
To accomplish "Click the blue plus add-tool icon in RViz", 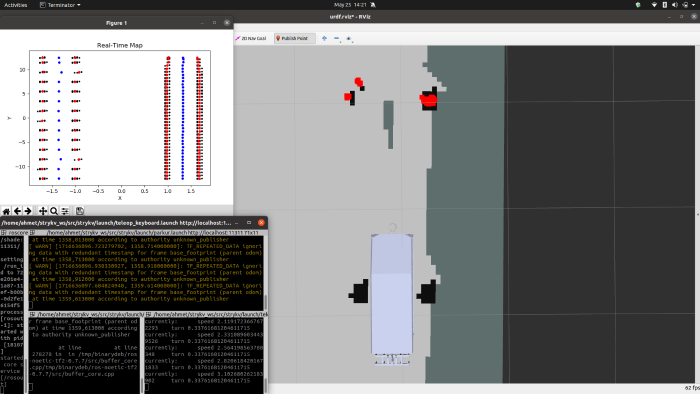I will click(x=324, y=38).
